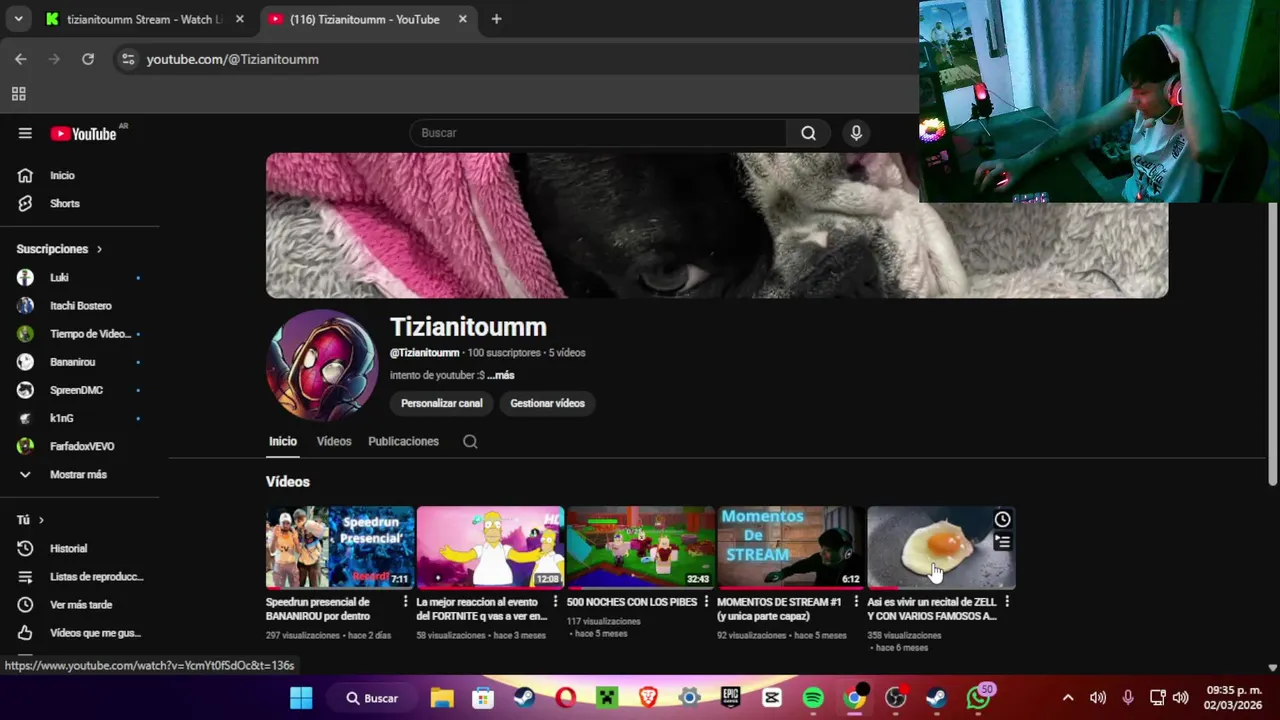Image resolution: width=1280 pixels, height=720 pixels.
Task: Expand the Tú section chevron
Action: click(x=41, y=520)
